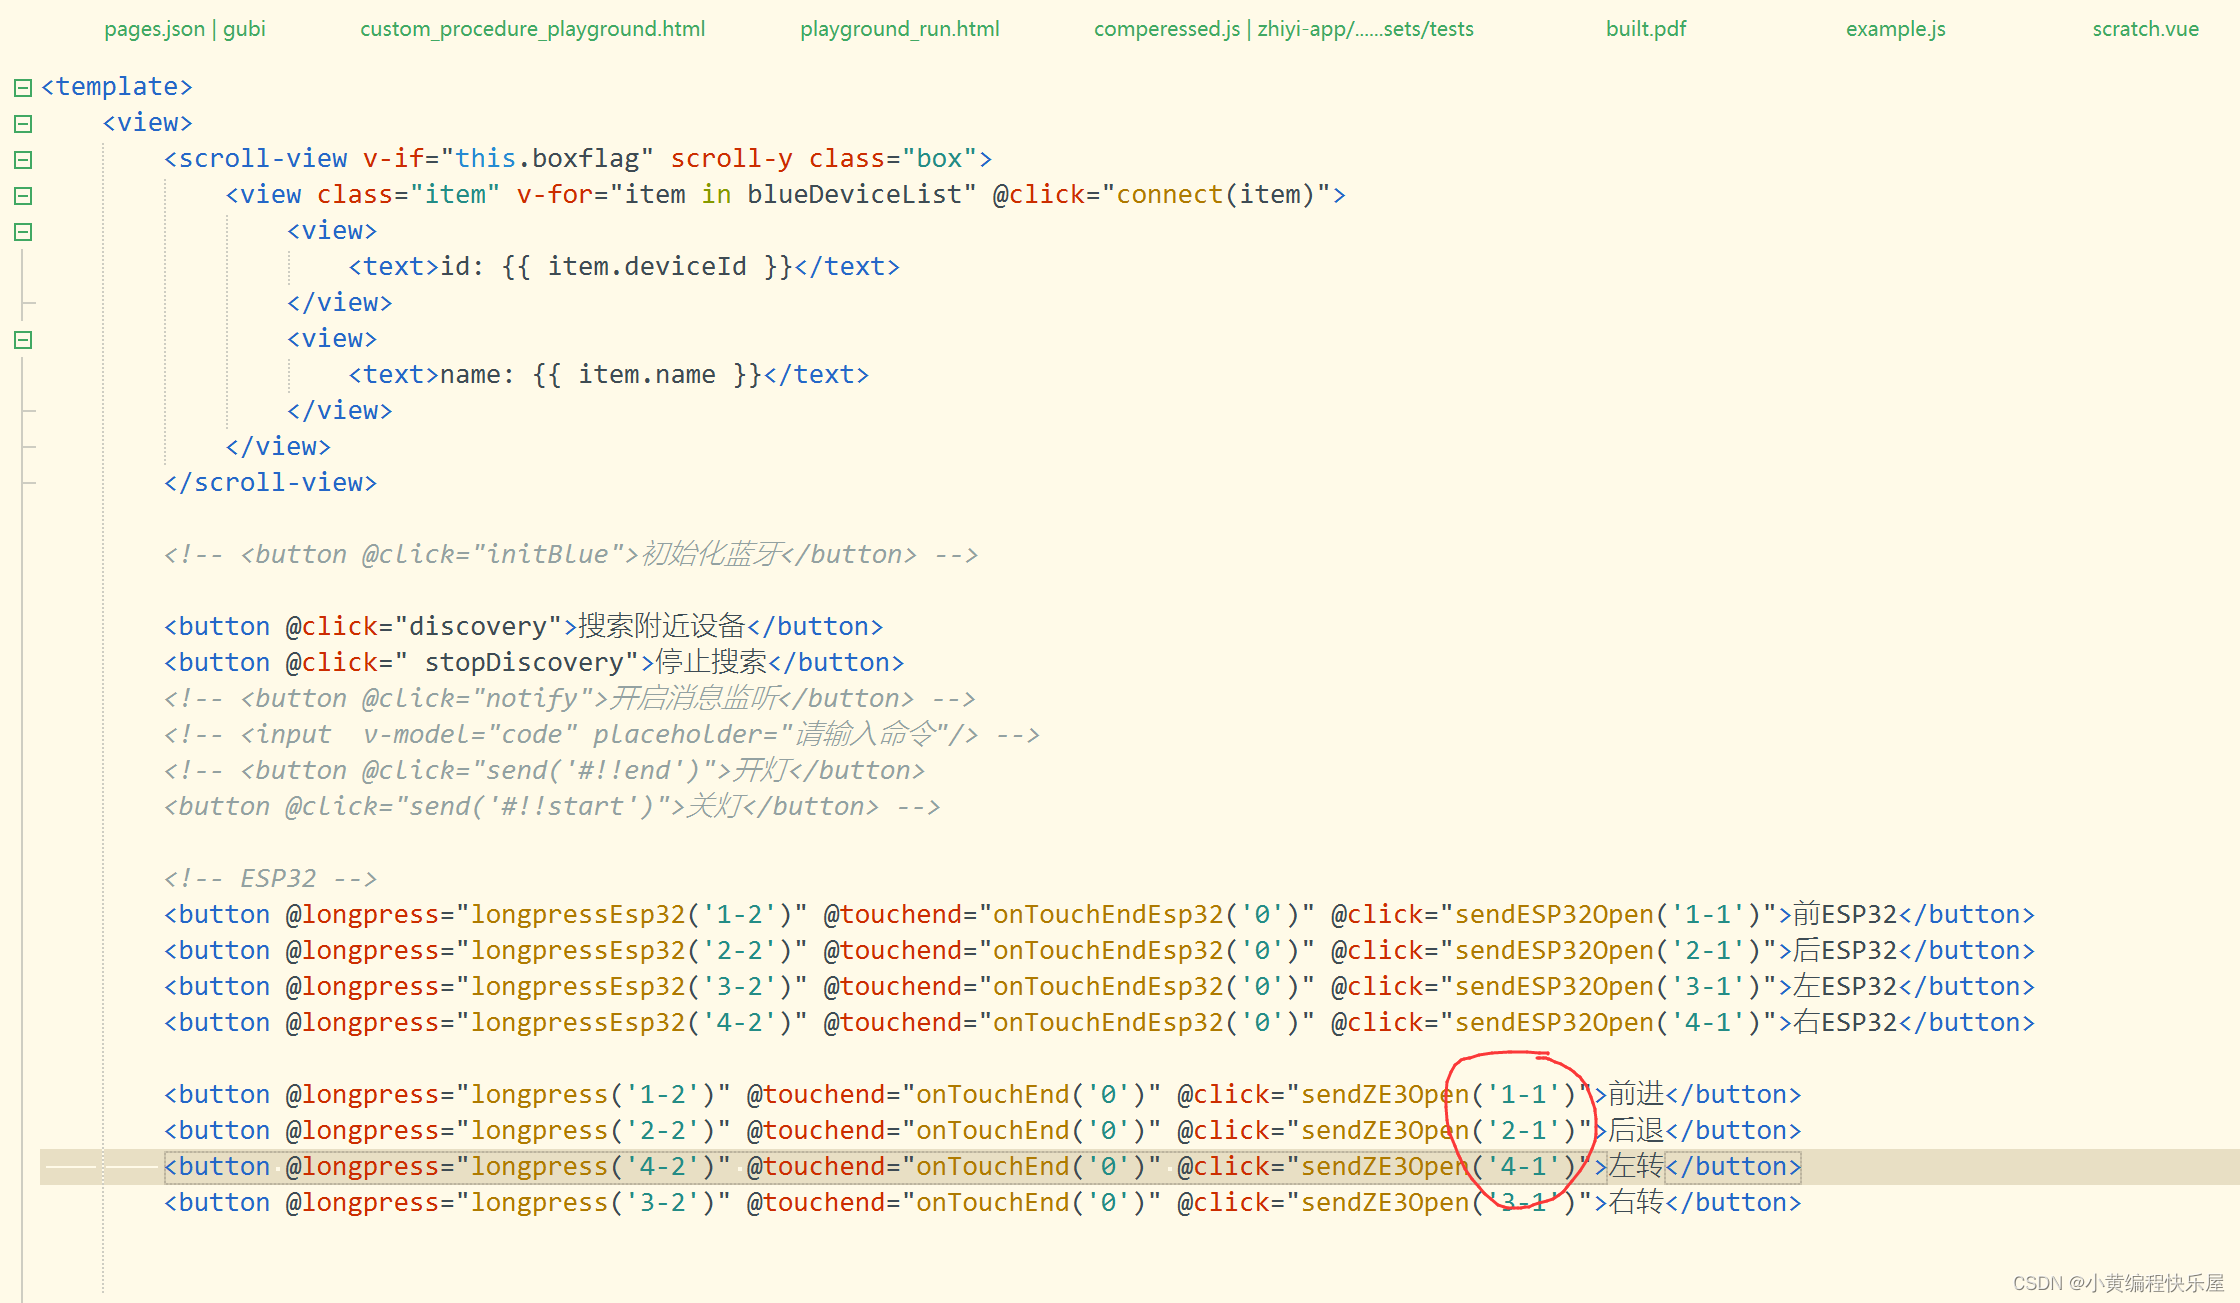Switch to the built.pdf tab
Viewport: 2240px width, 1303px height.
click(x=1645, y=29)
